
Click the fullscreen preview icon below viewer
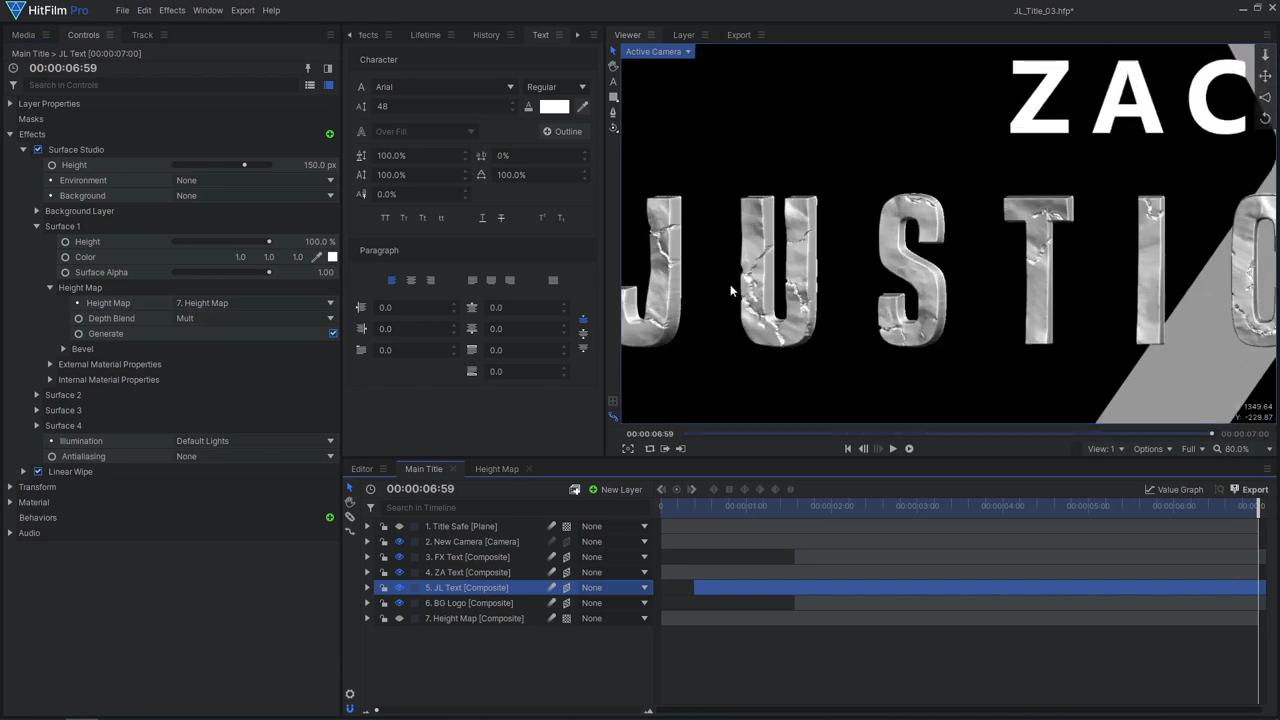pyautogui.click(x=628, y=449)
